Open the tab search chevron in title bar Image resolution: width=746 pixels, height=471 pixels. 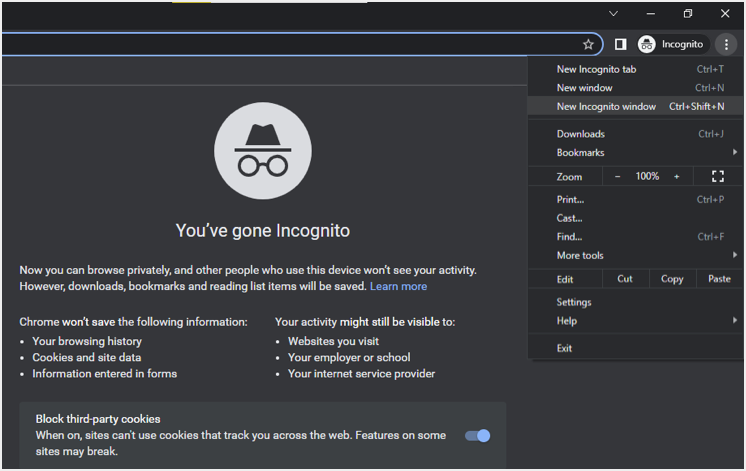click(x=613, y=13)
